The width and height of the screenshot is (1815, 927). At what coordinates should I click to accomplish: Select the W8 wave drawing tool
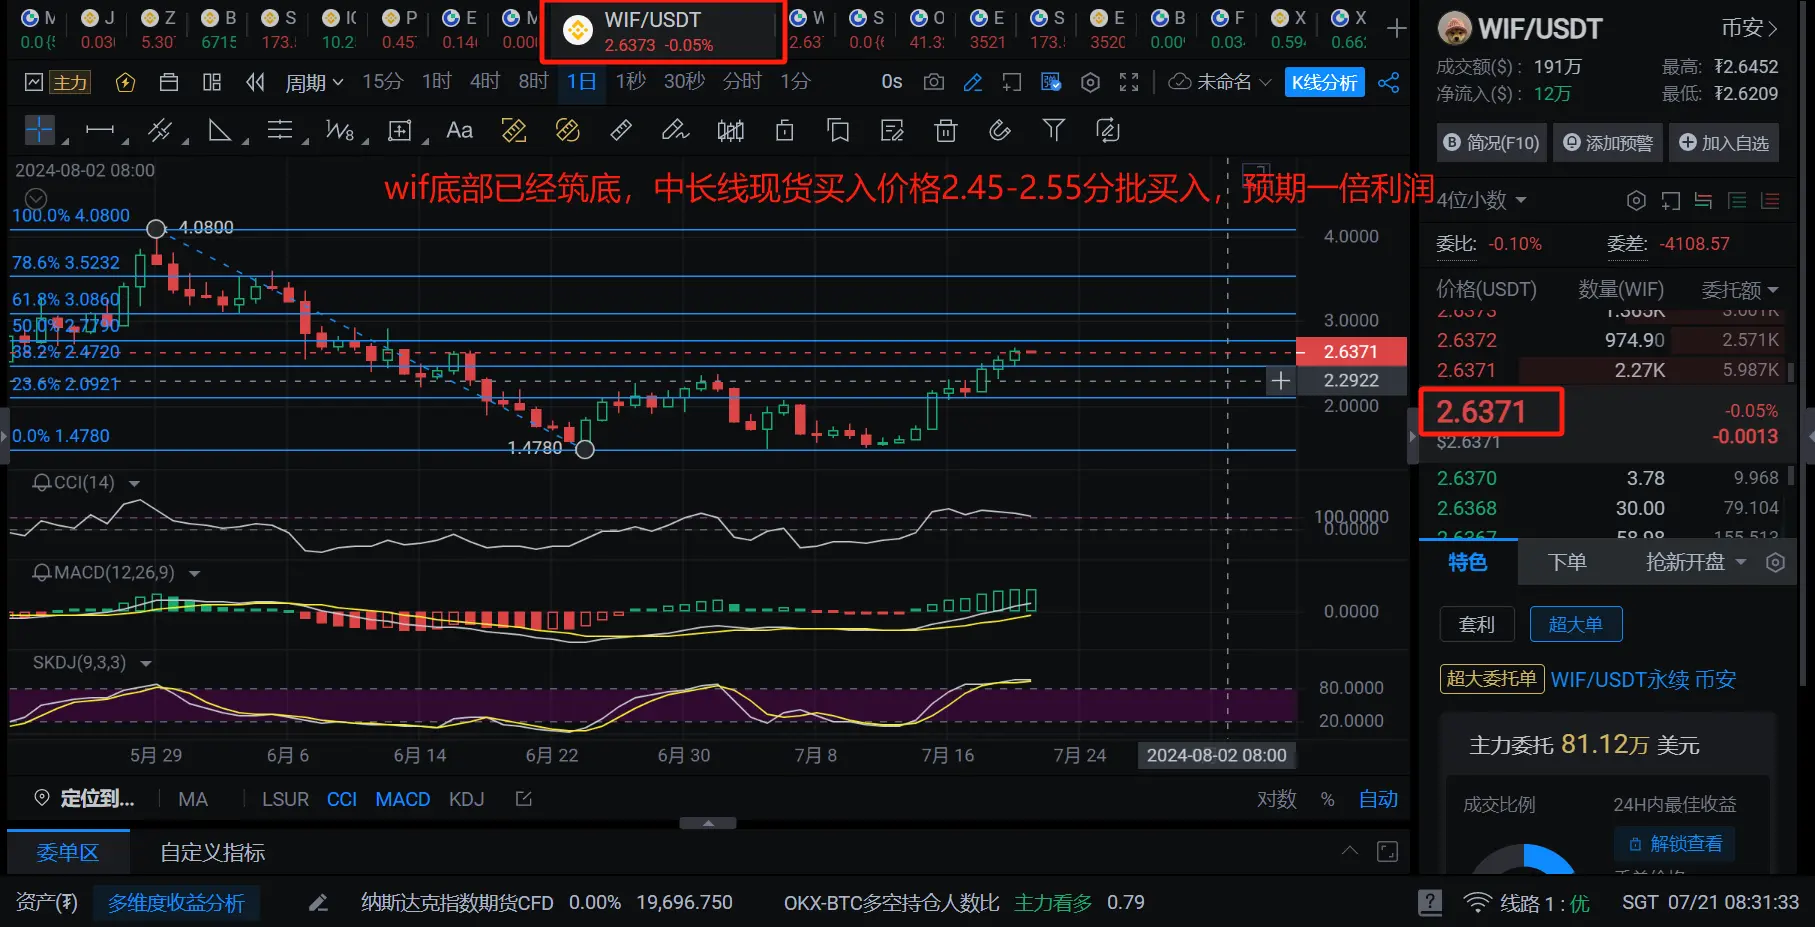point(340,130)
